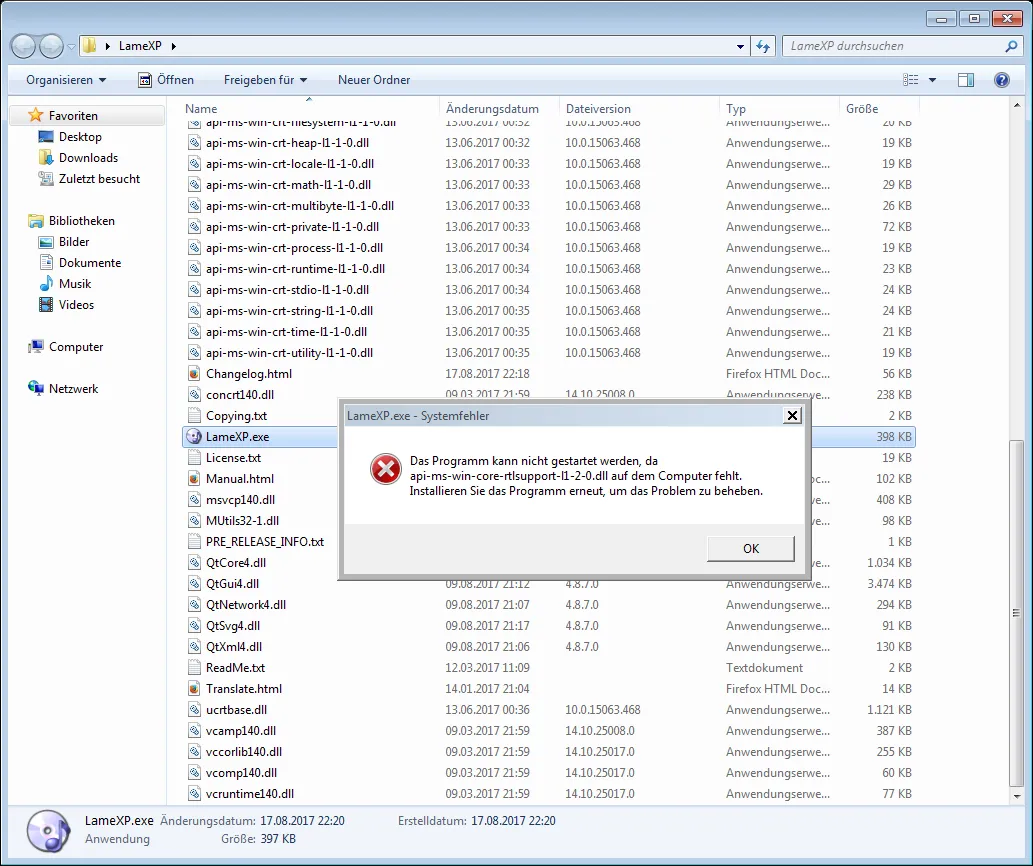This screenshot has height=866, width=1033.
Task: Open the Freigeben für dropdown
Action: pos(265,80)
